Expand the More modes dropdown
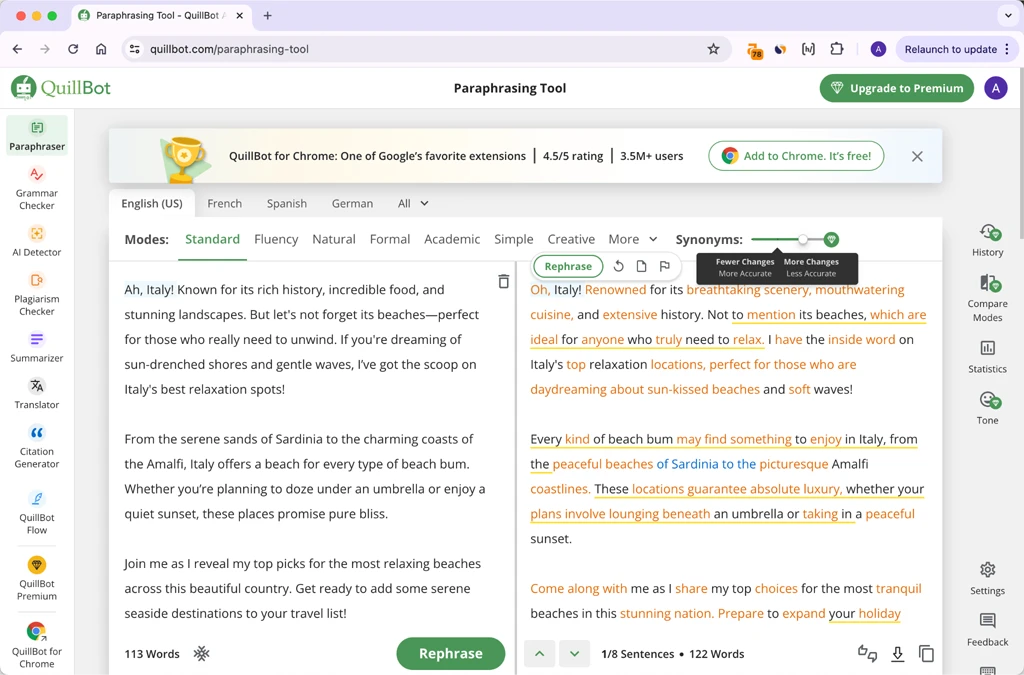Image resolution: width=1024 pixels, height=675 pixels. (x=632, y=240)
